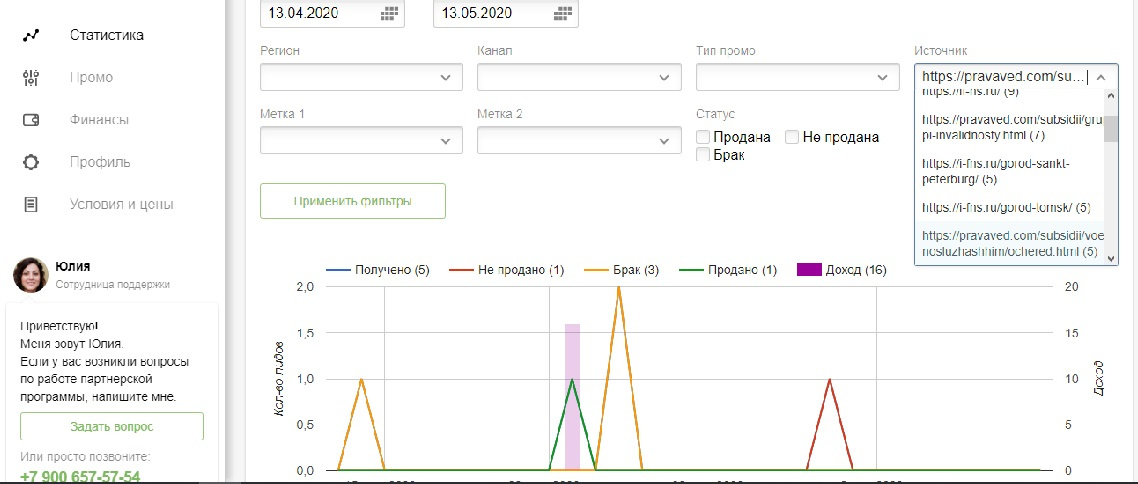This screenshot has width=1138, height=484.
Task: Open the Условия и цены page
Action: coord(122,204)
